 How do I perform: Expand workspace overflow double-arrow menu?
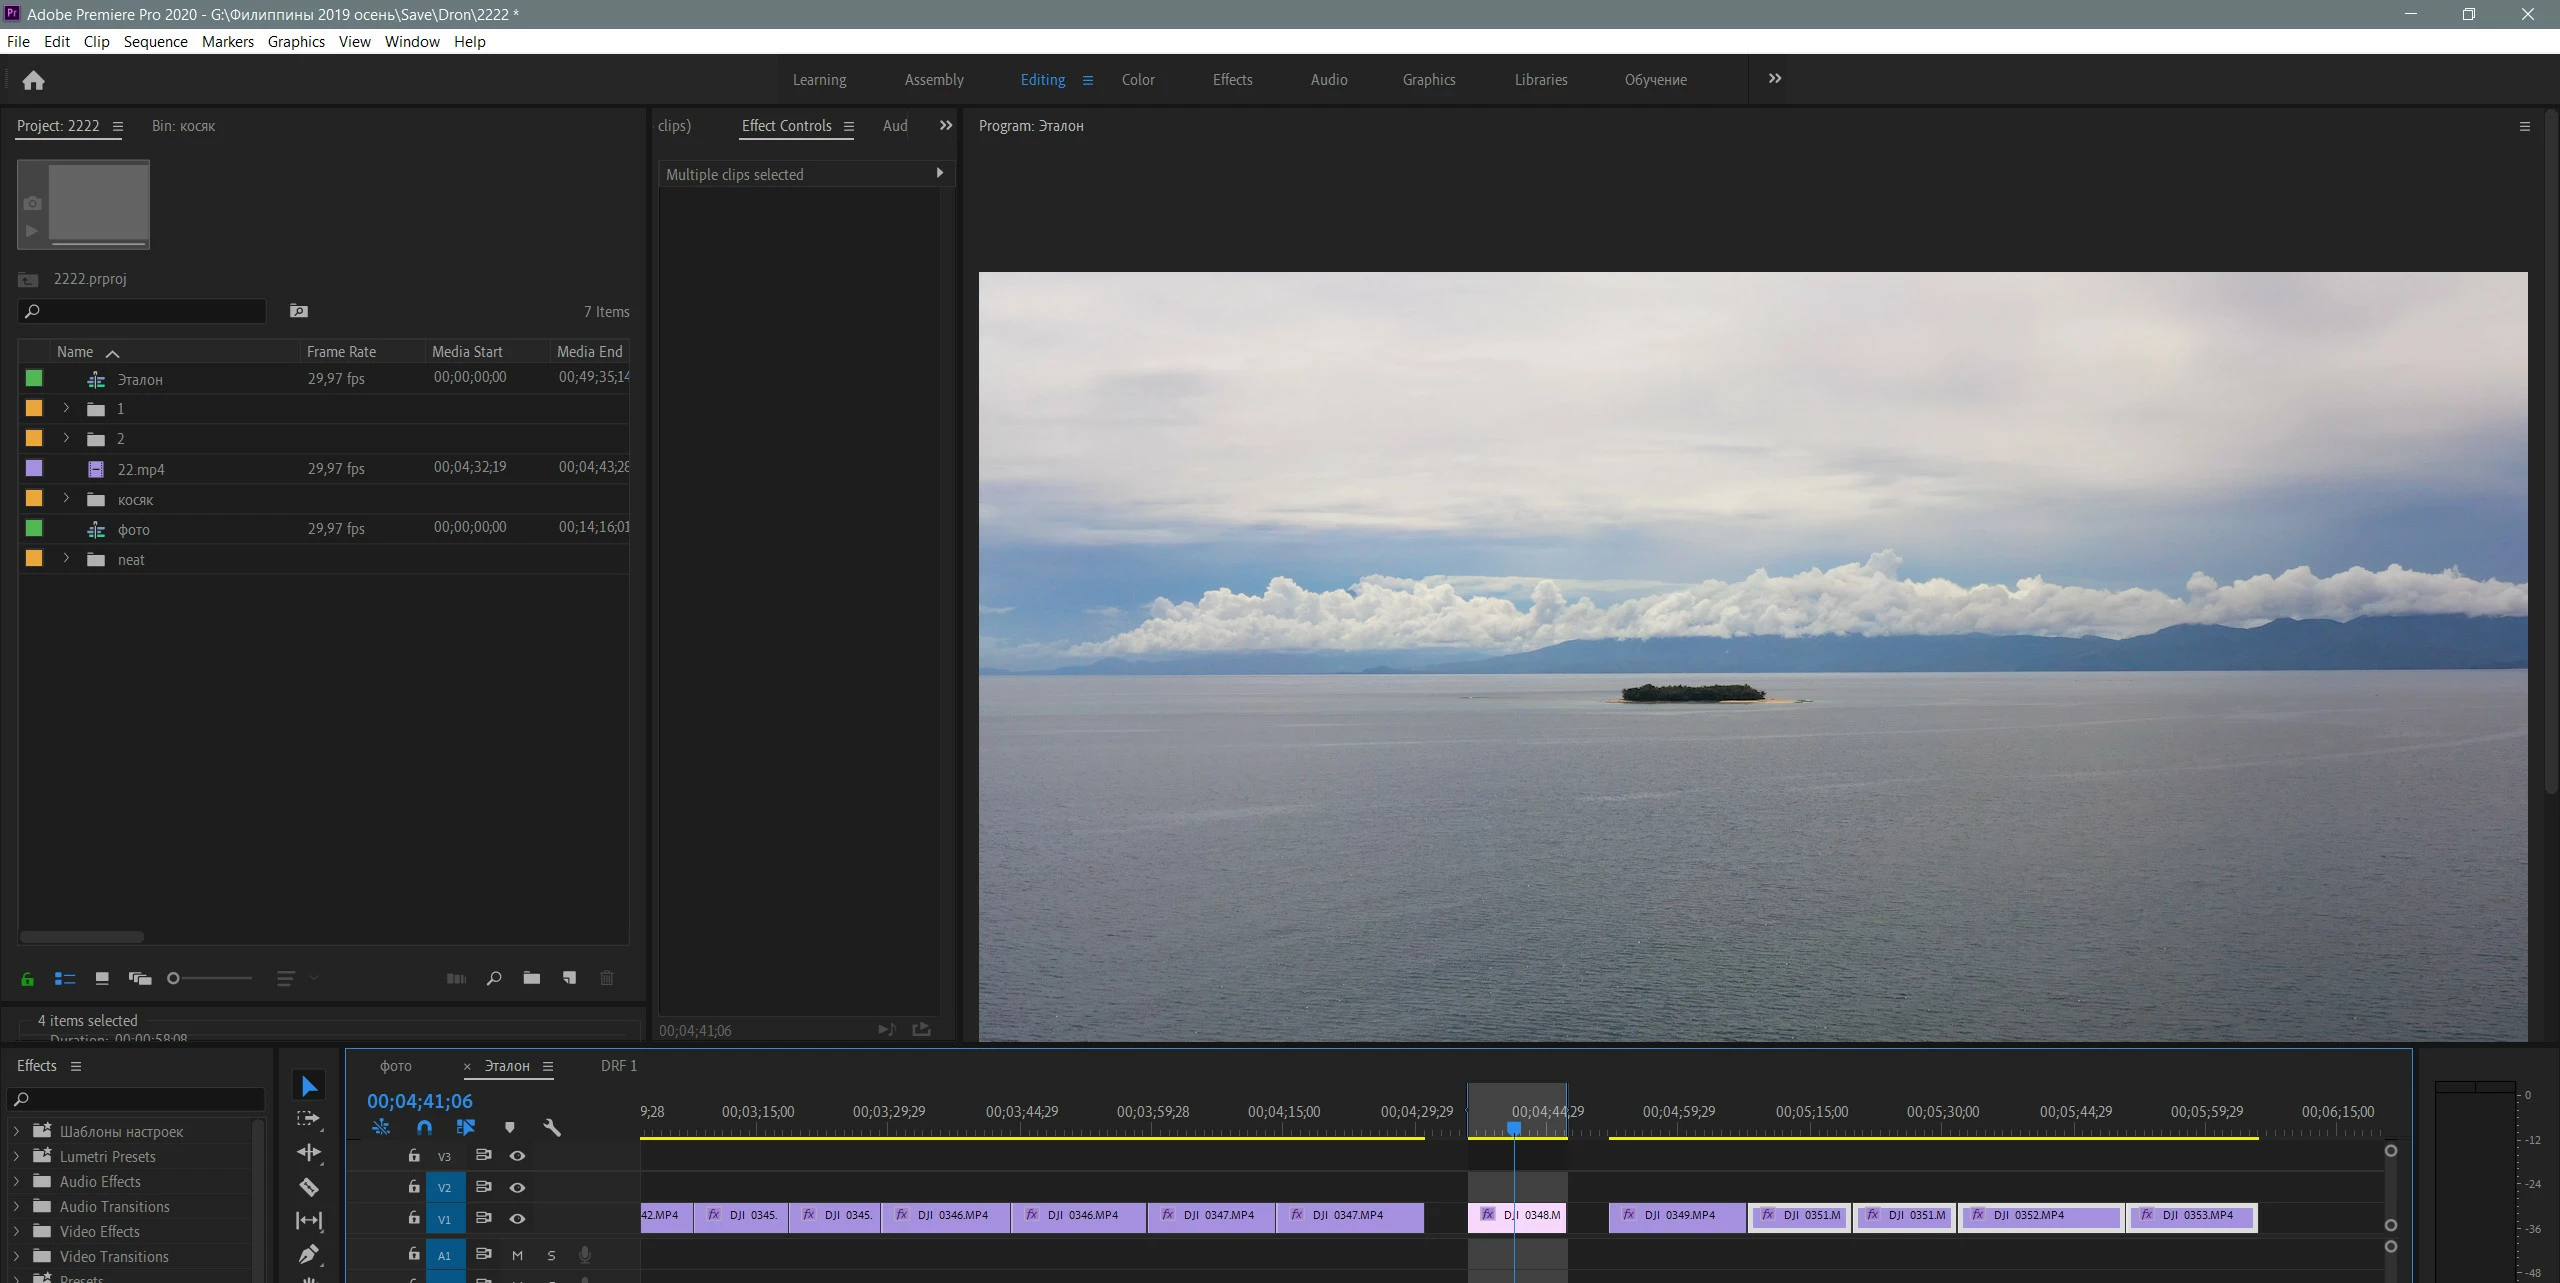point(1774,79)
